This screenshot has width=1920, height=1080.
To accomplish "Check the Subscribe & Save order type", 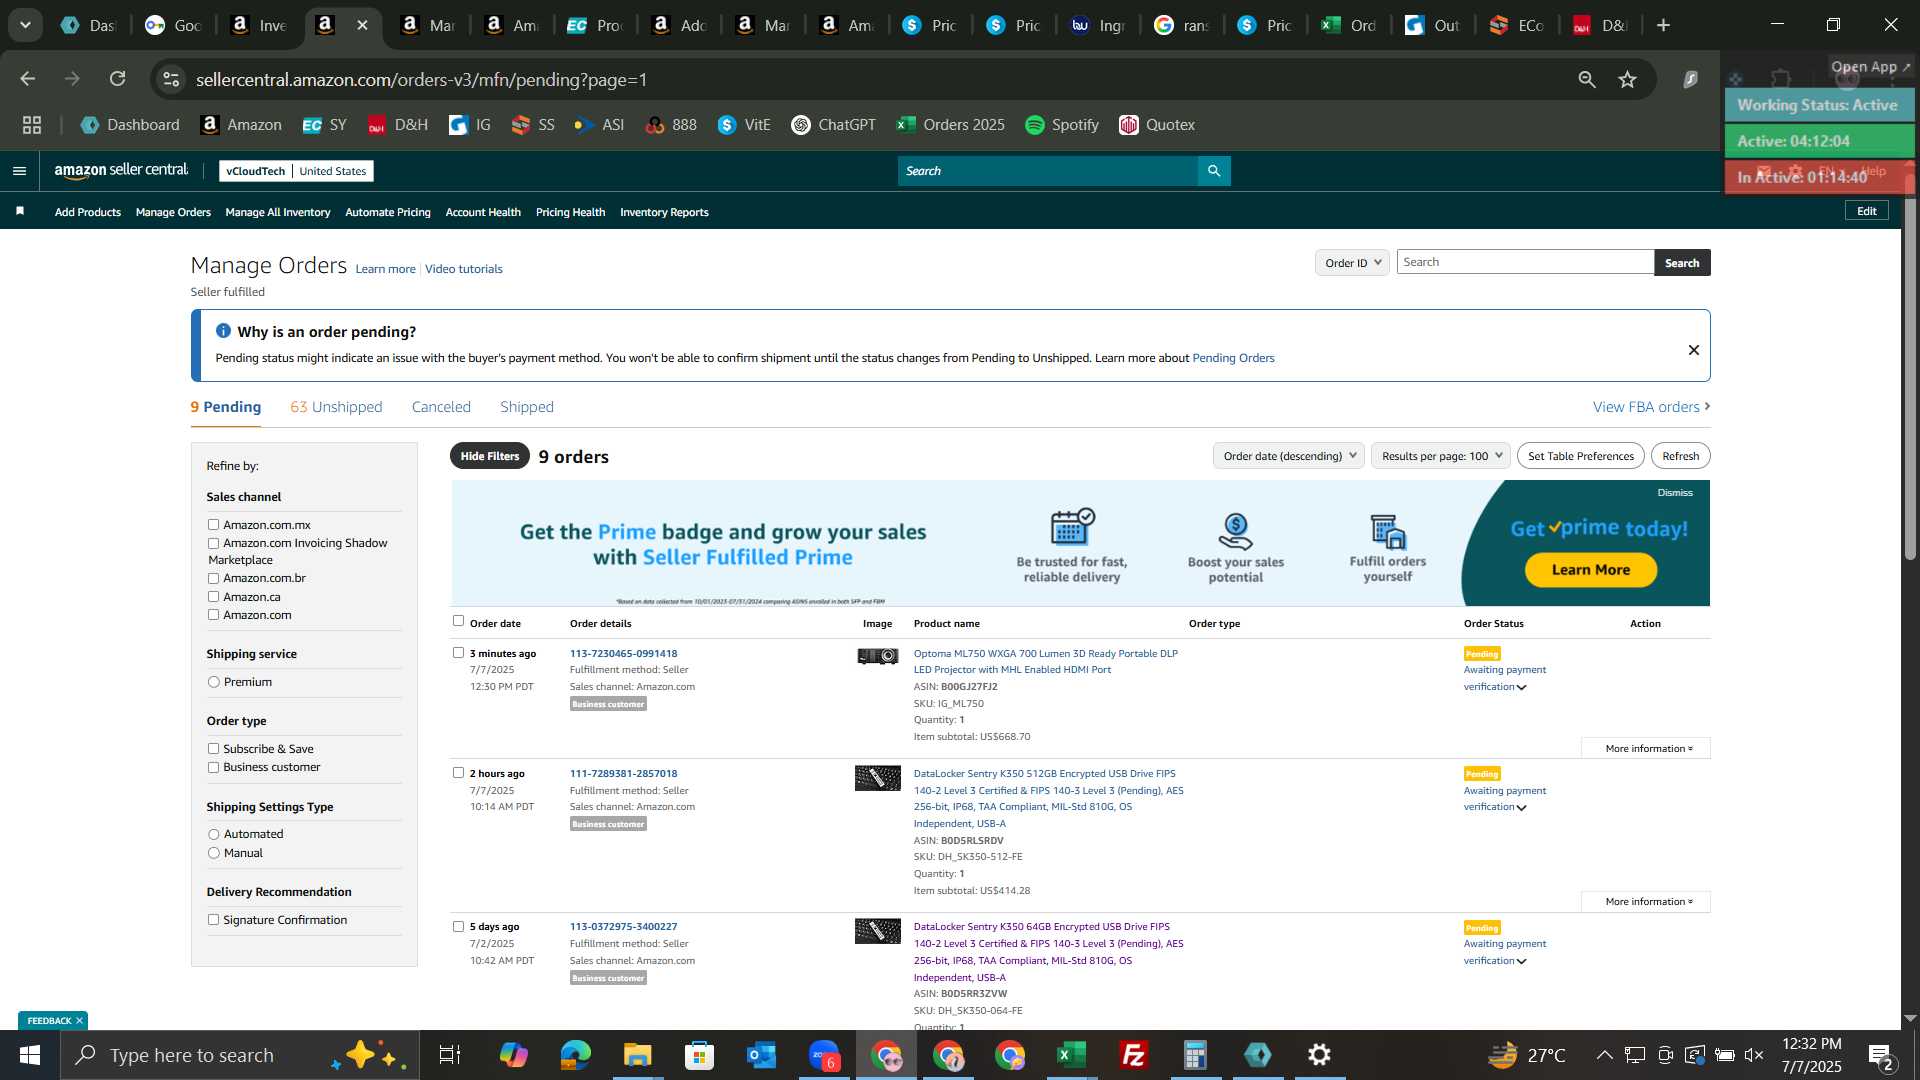I will 213,748.
